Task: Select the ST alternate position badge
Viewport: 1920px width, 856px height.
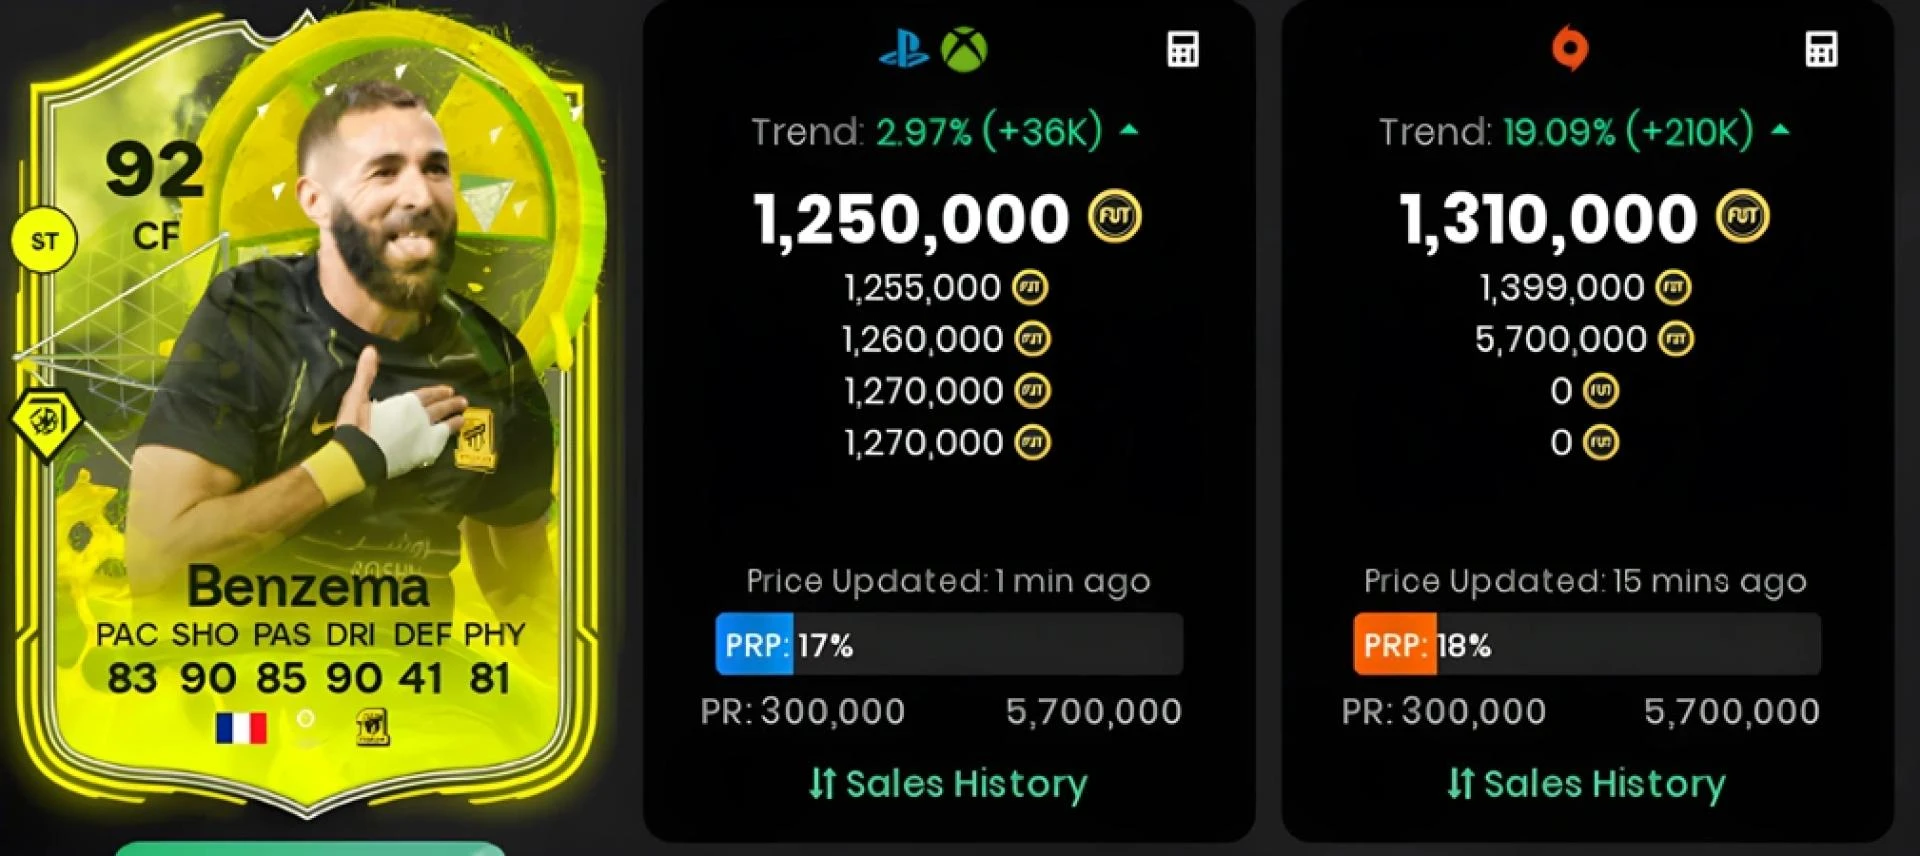Action: [44, 241]
